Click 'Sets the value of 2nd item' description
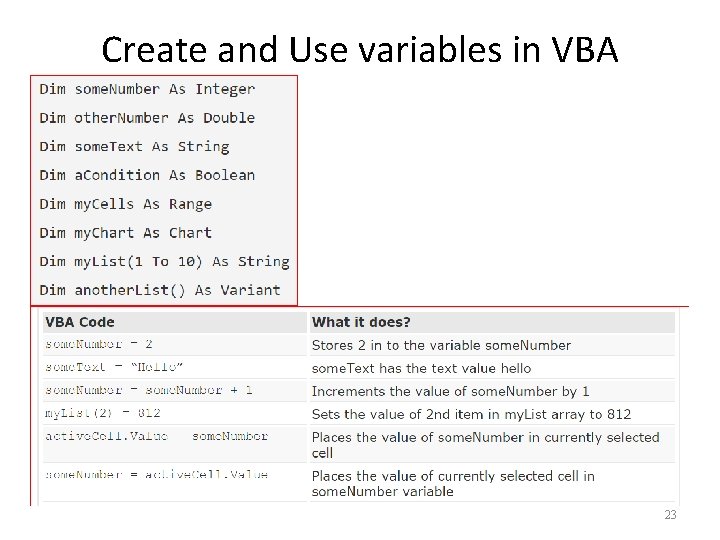The width and height of the screenshot is (720, 540). [x=471, y=414]
